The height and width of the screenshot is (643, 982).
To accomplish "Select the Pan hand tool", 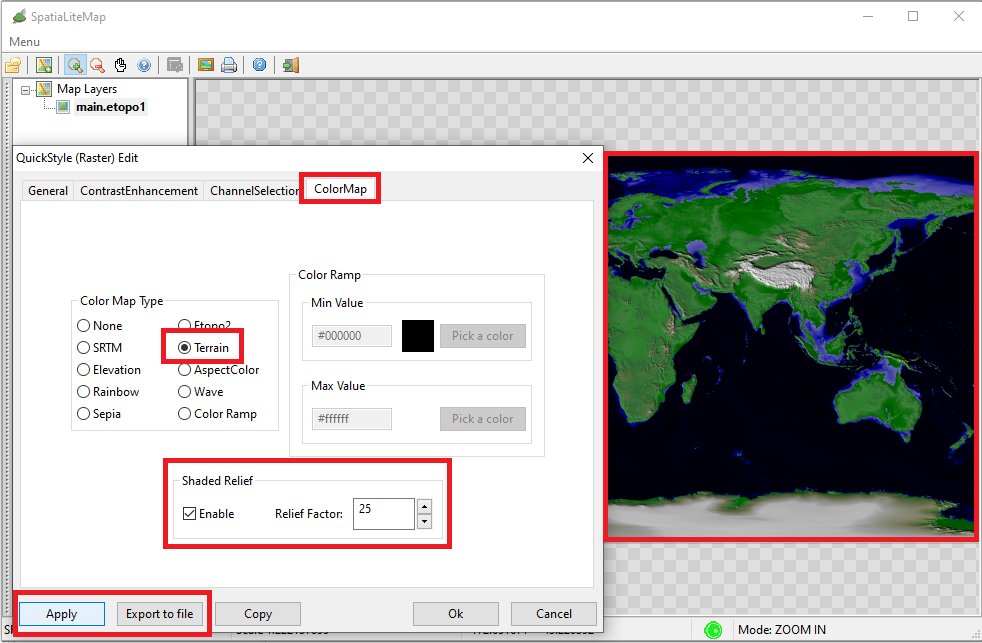I will click(x=120, y=65).
